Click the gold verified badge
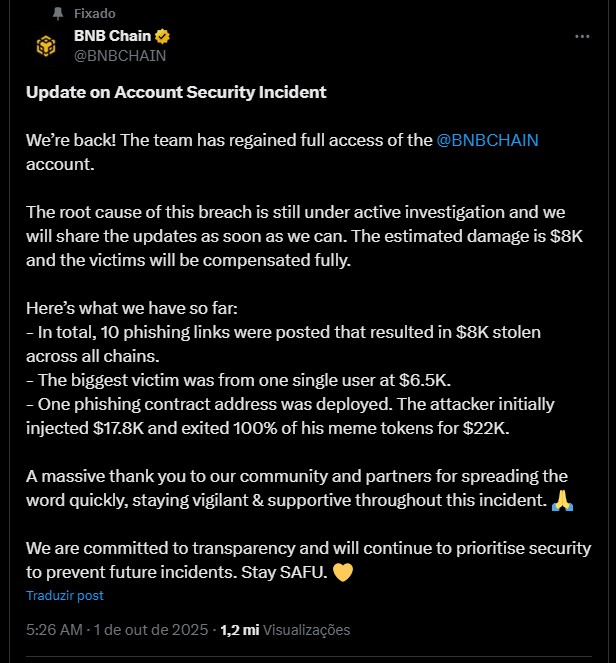 coord(162,37)
